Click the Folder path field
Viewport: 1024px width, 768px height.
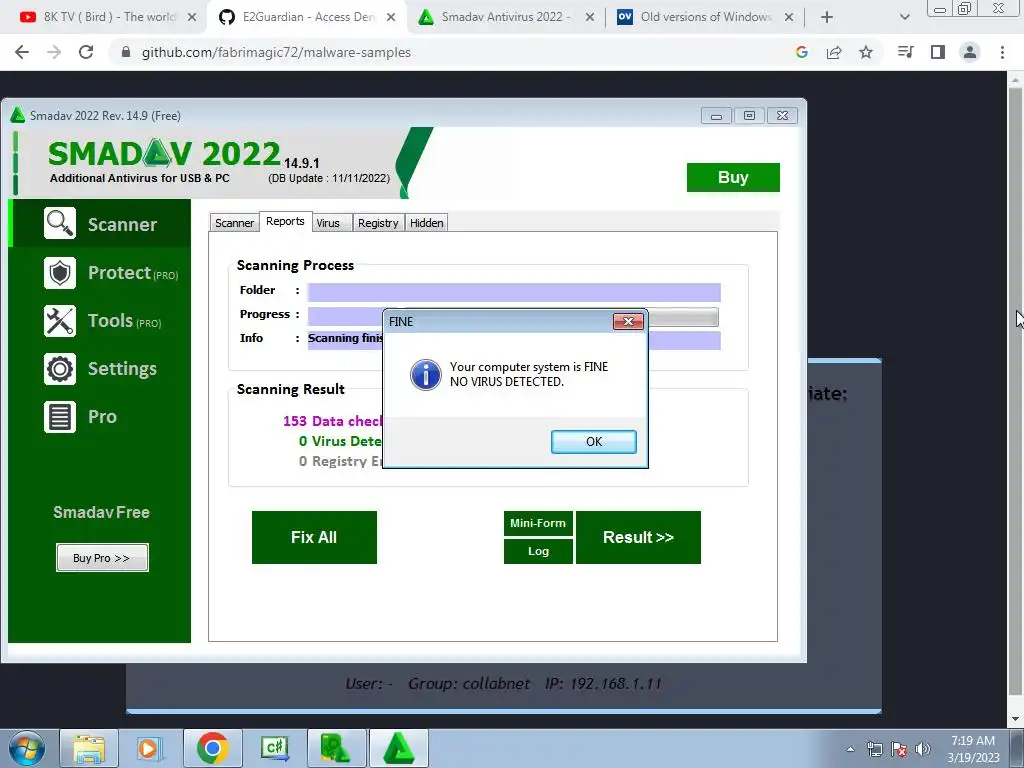pos(514,292)
